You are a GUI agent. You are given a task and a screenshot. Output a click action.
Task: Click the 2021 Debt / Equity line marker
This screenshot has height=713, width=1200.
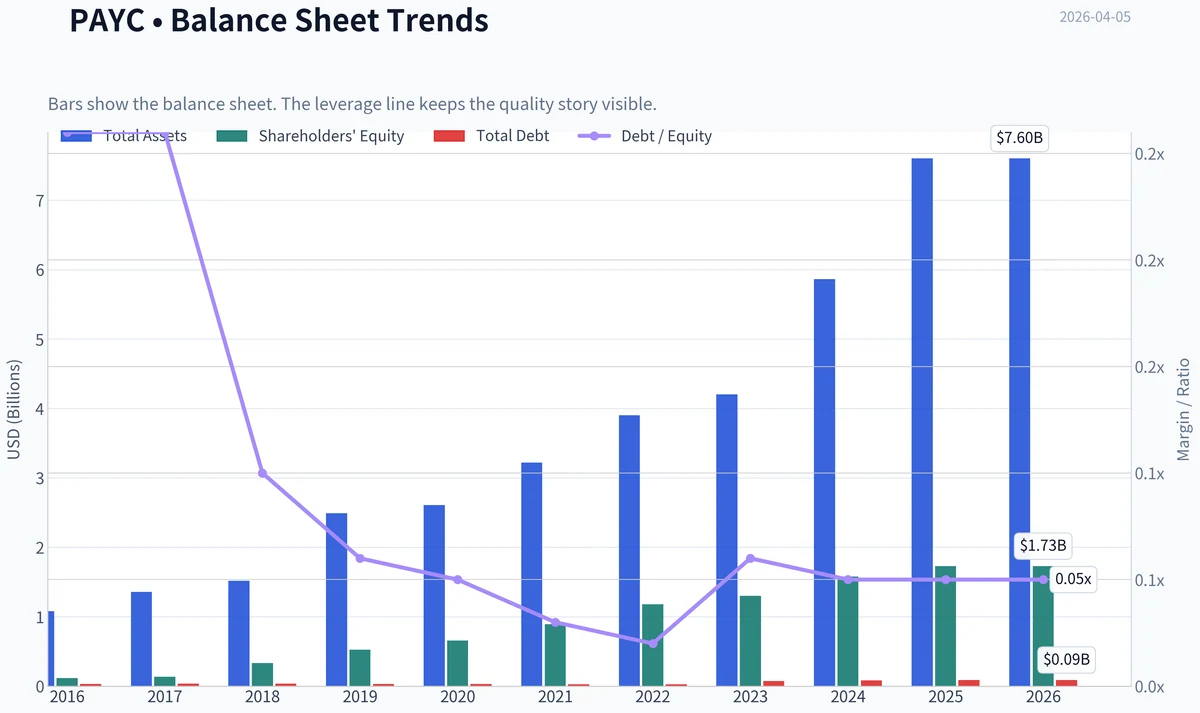(556, 622)
